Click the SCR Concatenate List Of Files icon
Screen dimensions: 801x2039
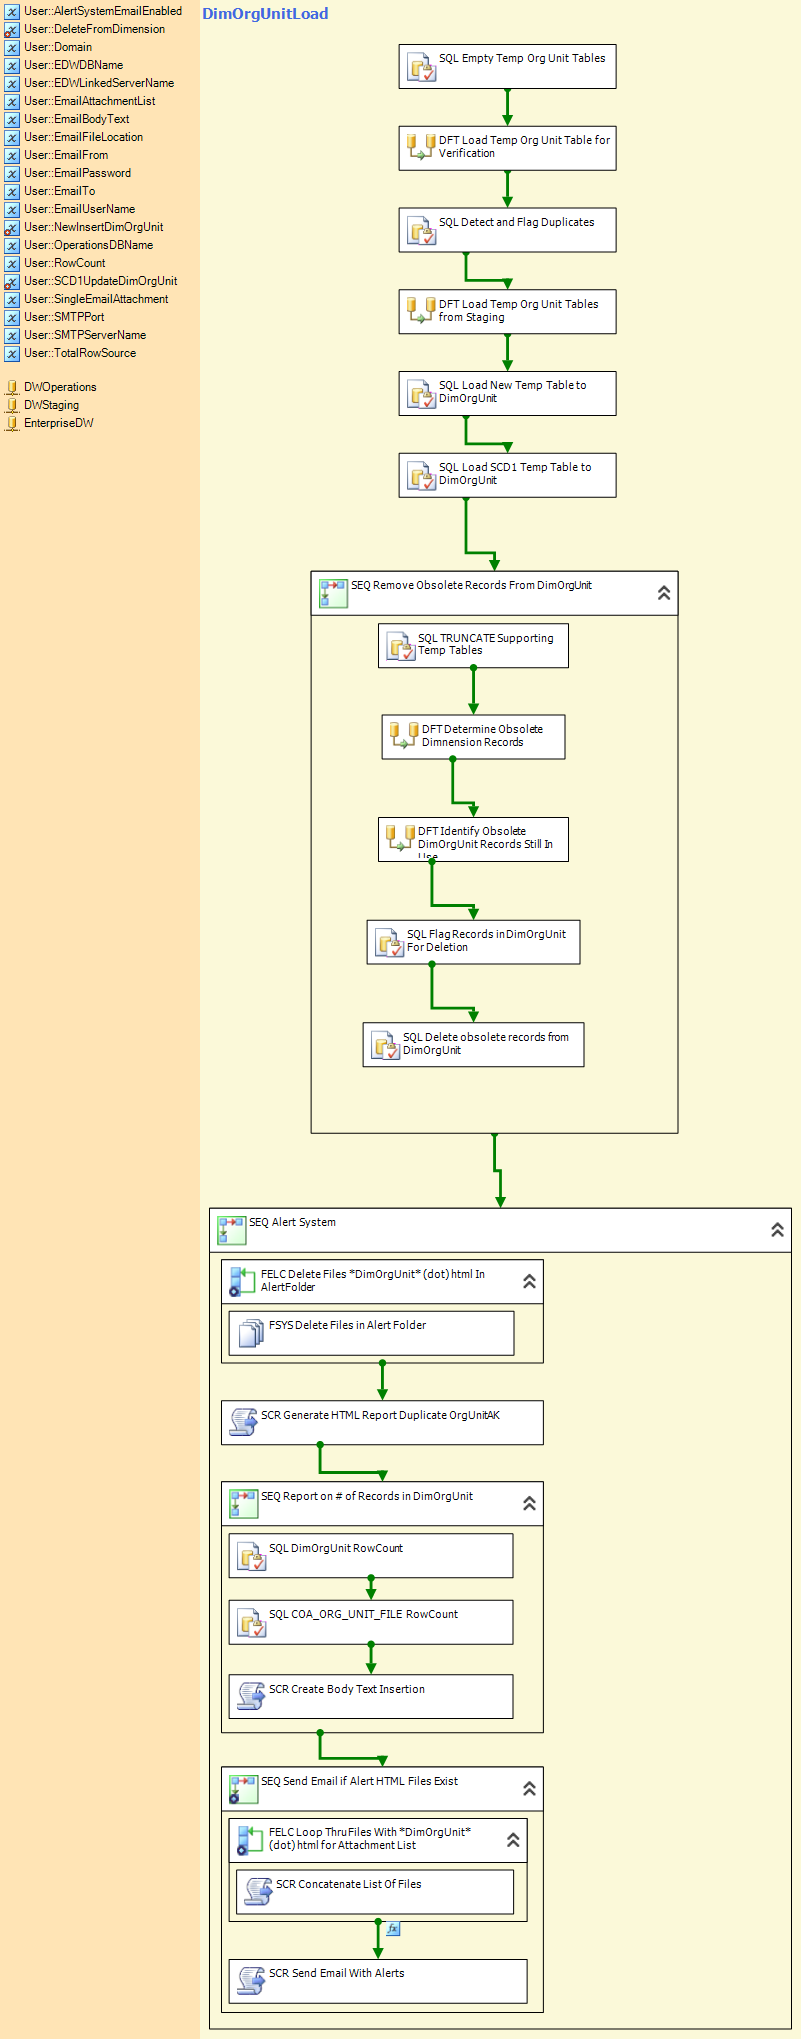(x=258, y=1892)
